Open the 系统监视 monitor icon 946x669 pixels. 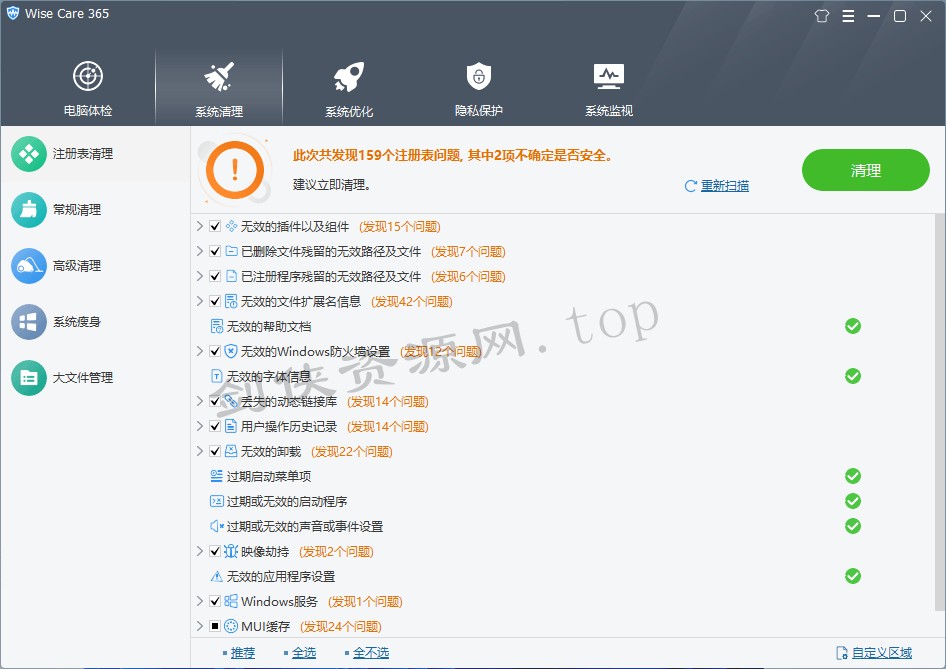pos(608,77)
